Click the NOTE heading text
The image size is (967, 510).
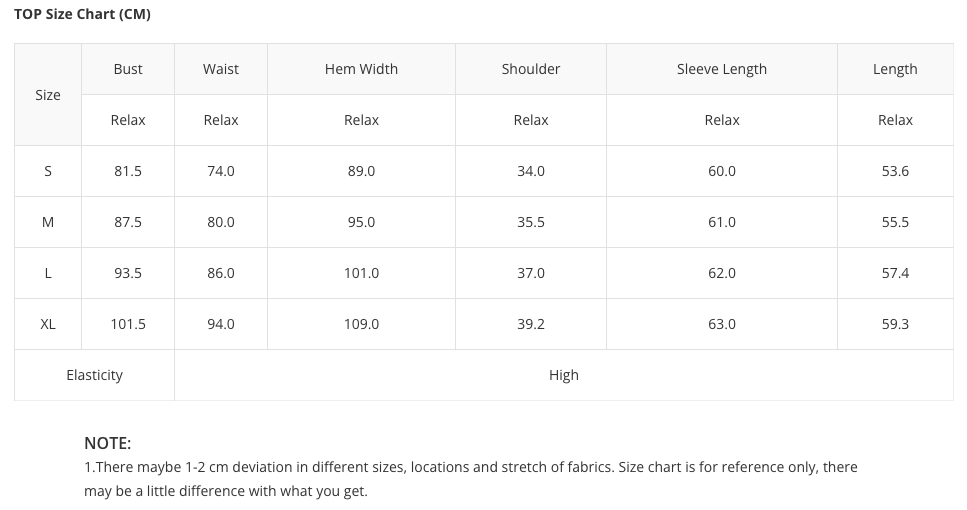point(108,443)
